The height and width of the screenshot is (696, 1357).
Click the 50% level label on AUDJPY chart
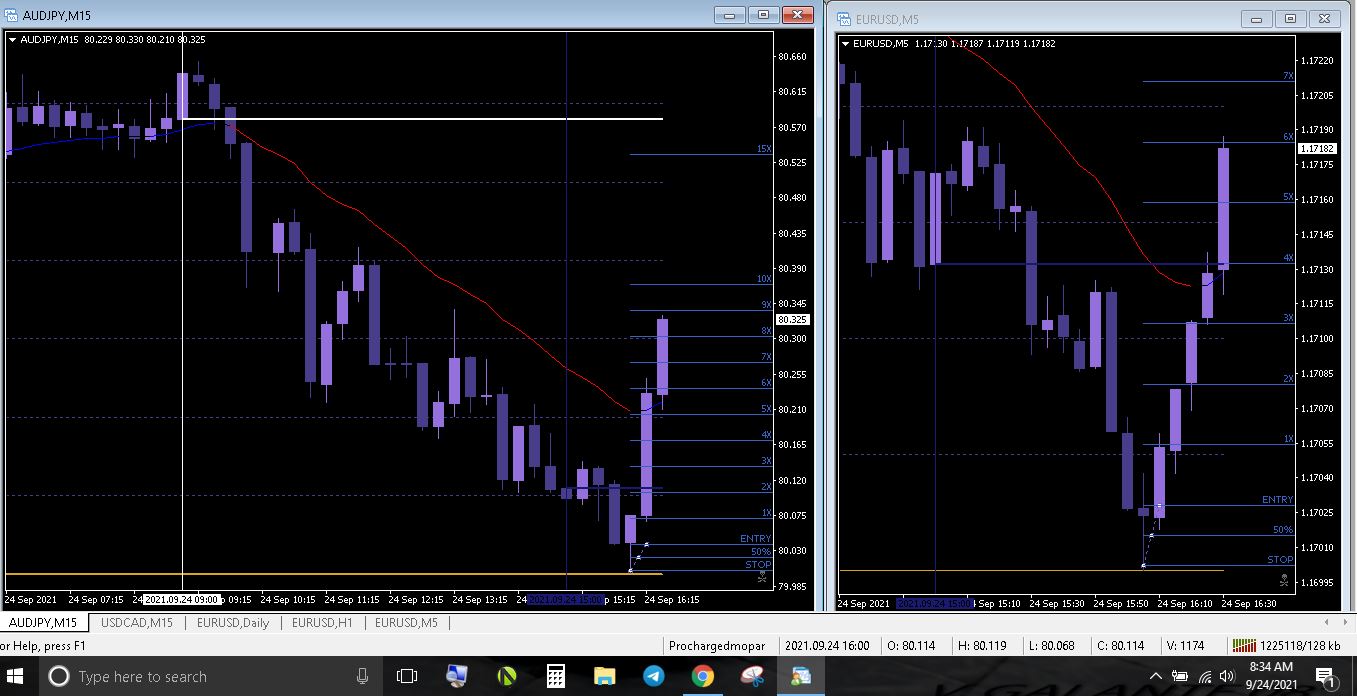tap(761, 552)
